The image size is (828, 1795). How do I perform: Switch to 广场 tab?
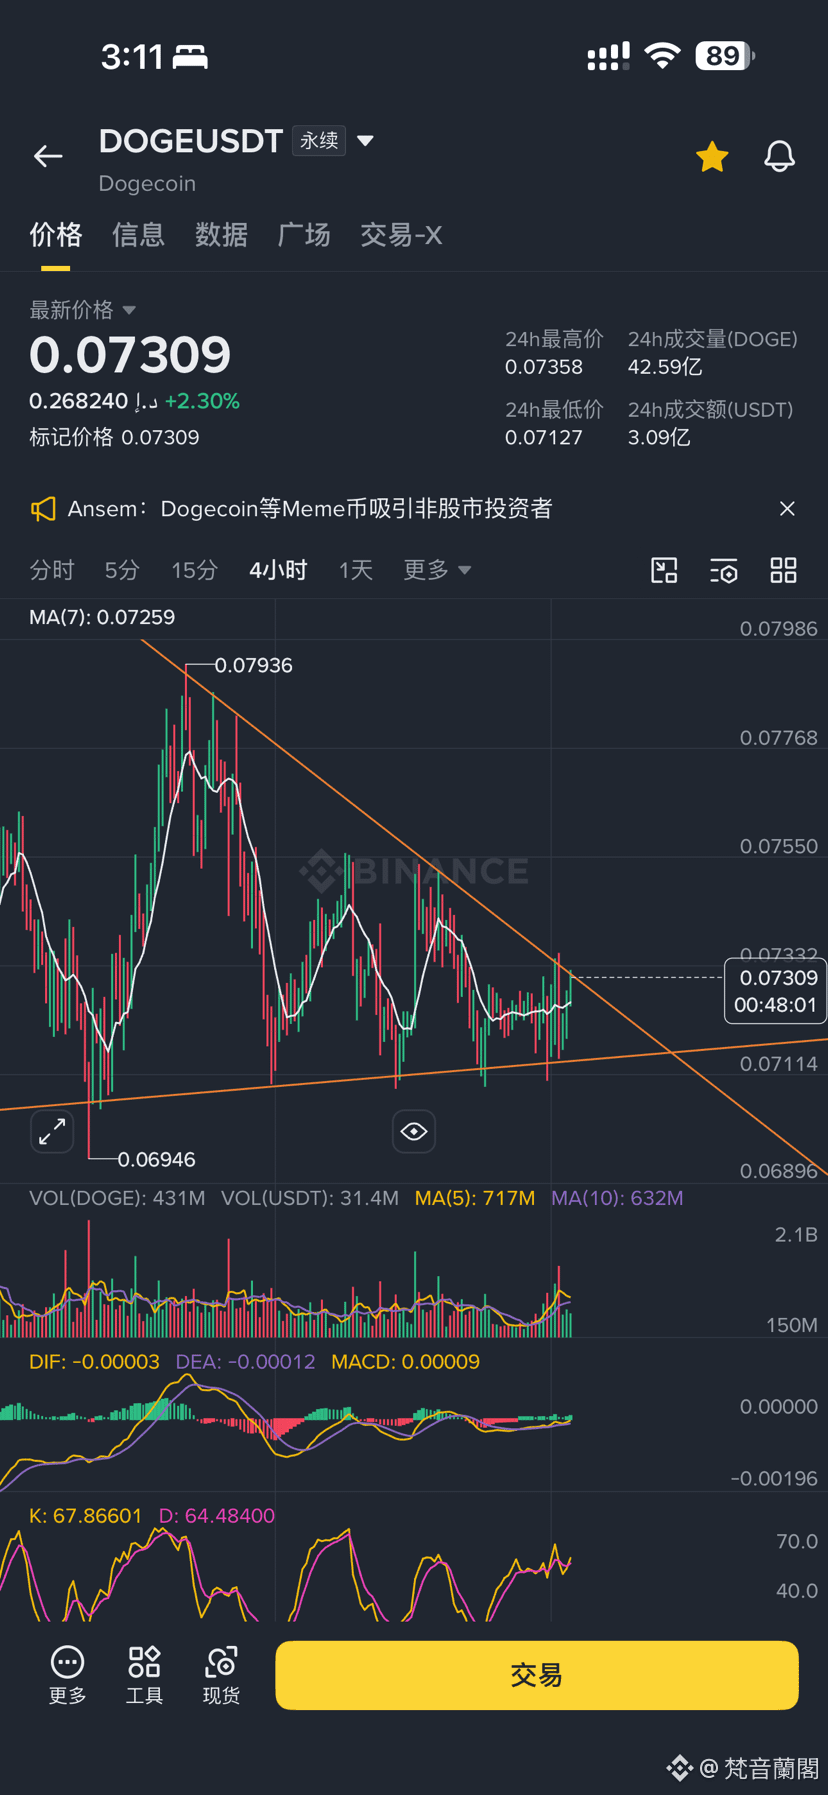pyautogui.click(x=304, y=235)
